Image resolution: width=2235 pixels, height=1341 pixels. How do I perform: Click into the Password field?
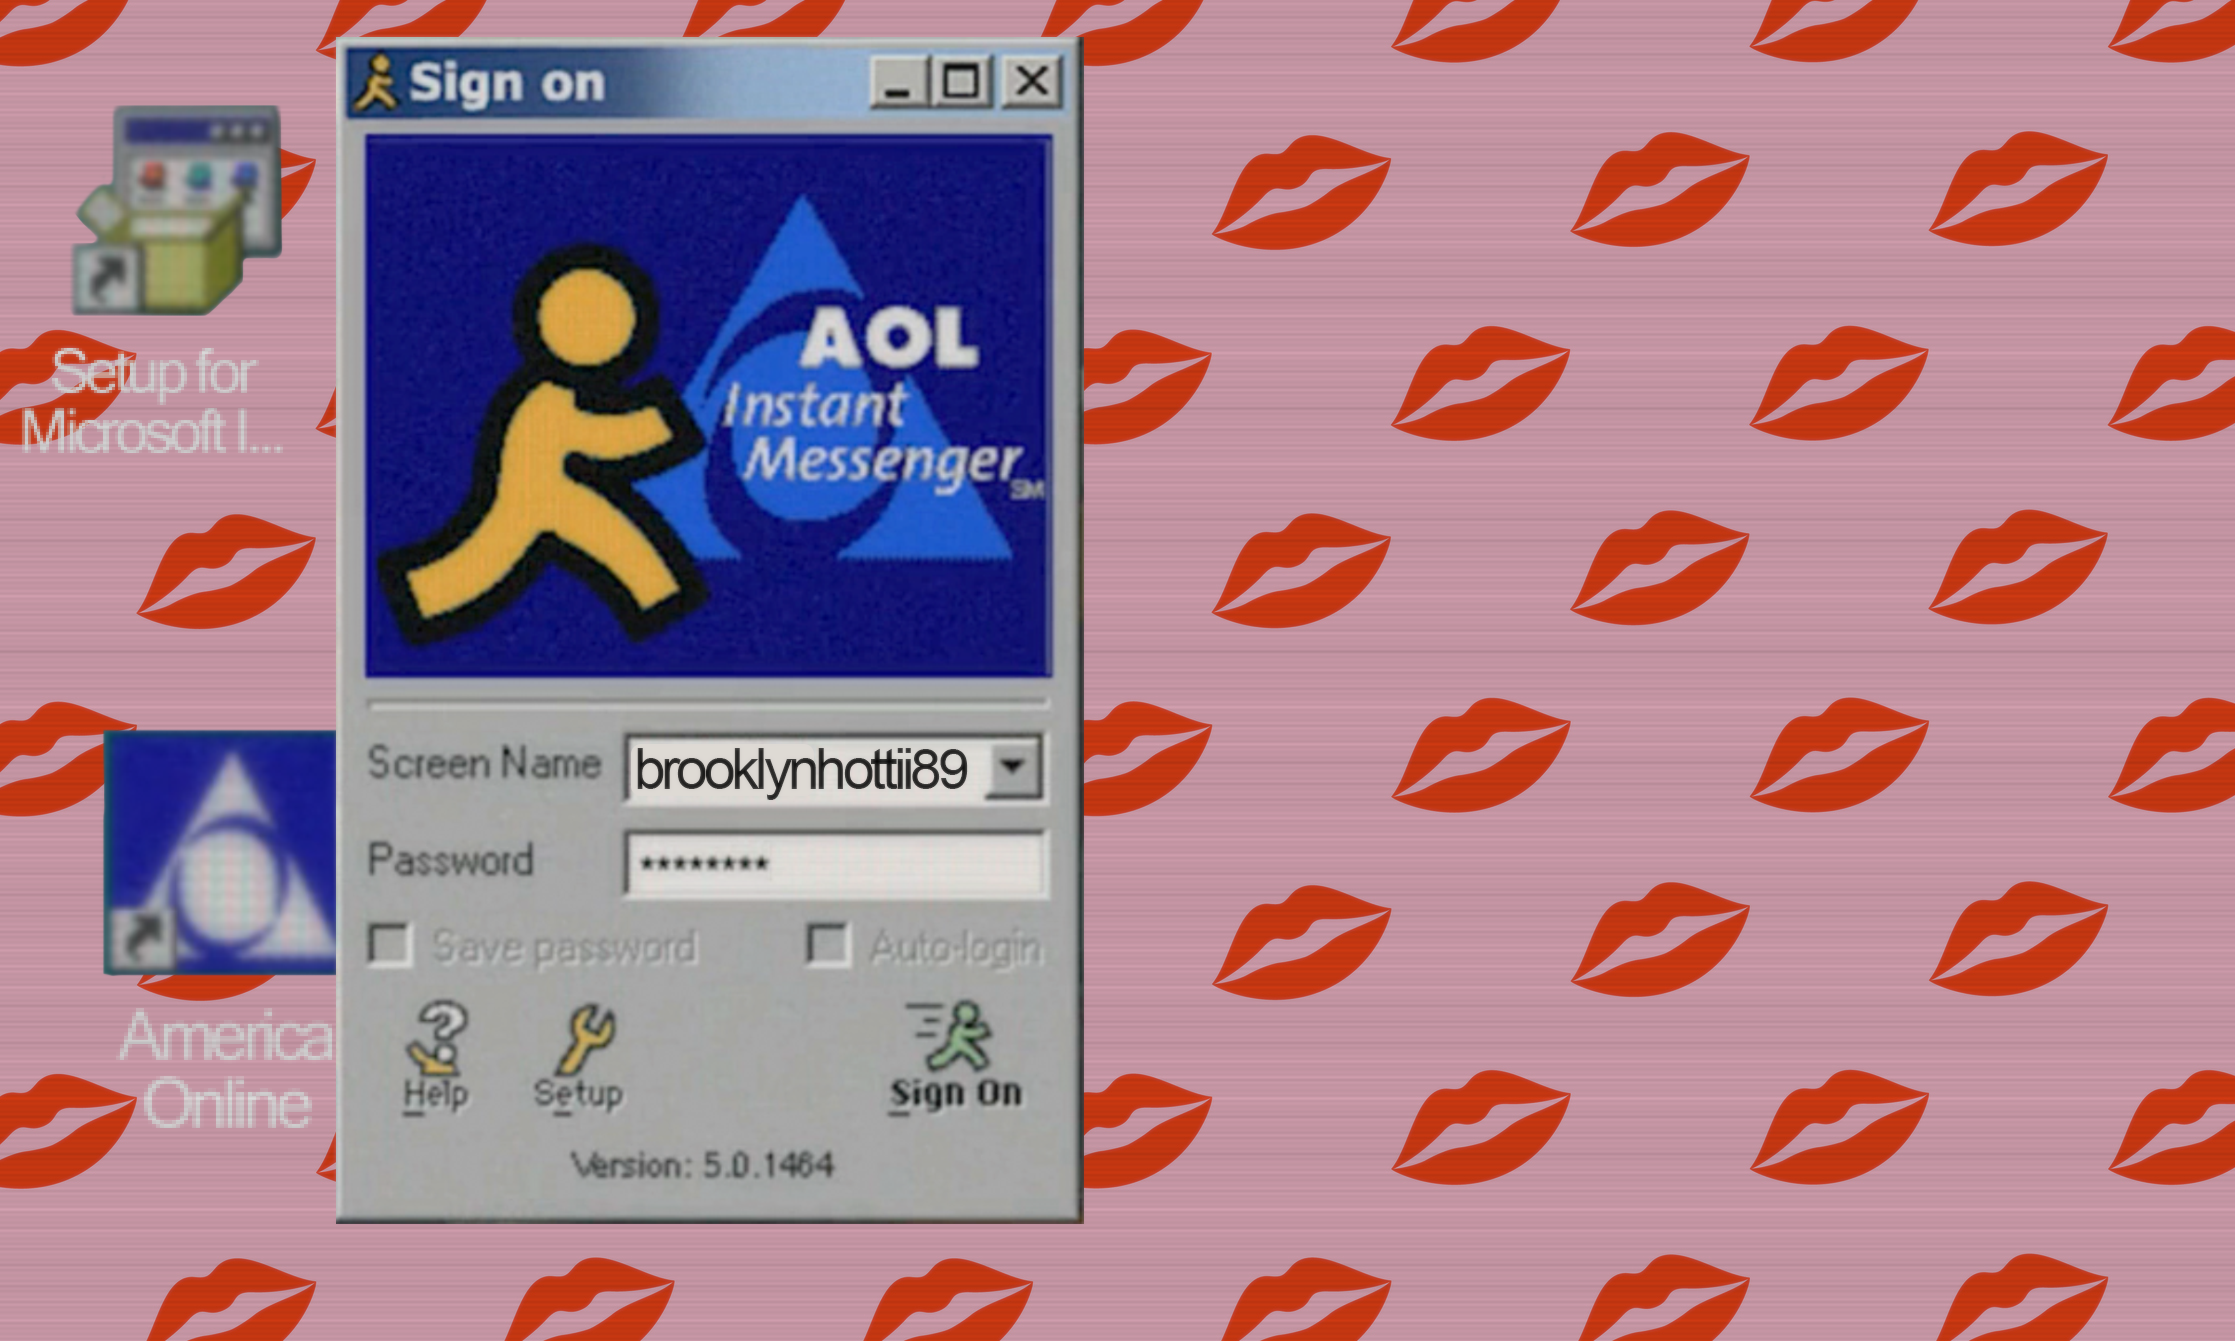pos(834,864)
